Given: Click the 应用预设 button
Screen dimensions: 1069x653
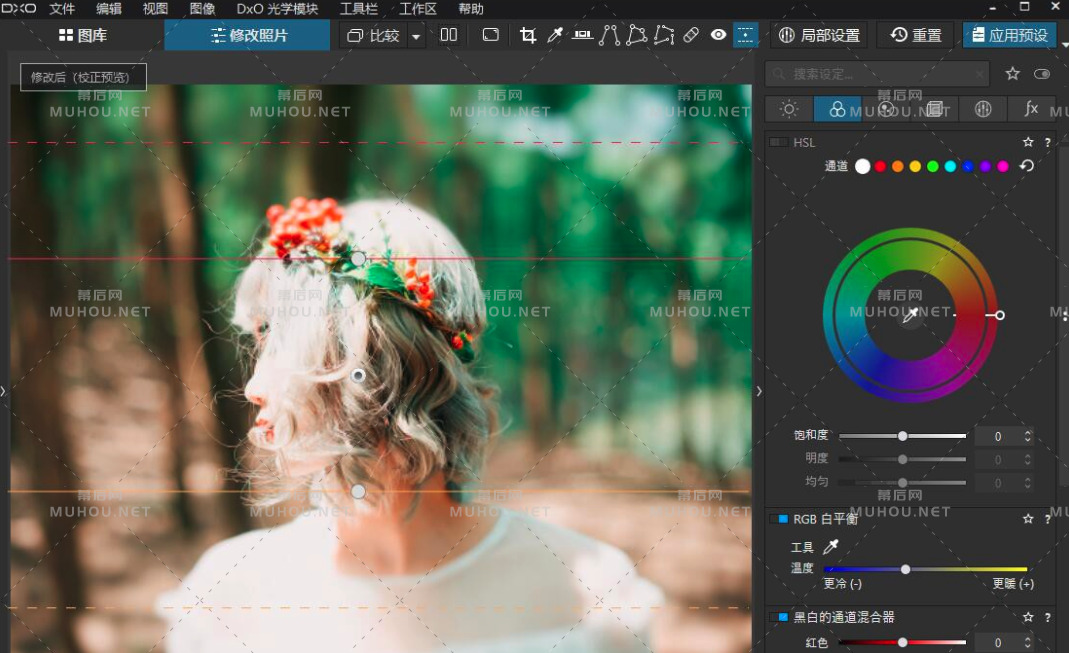Looking at the screenshot, I should 1010,35.
